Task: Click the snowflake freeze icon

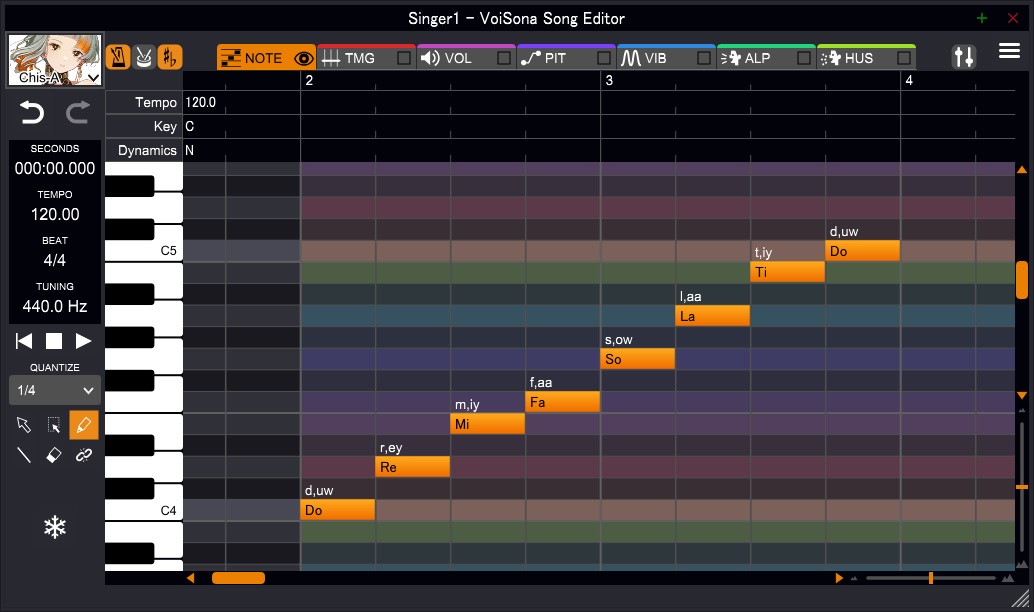Action: 55,527
